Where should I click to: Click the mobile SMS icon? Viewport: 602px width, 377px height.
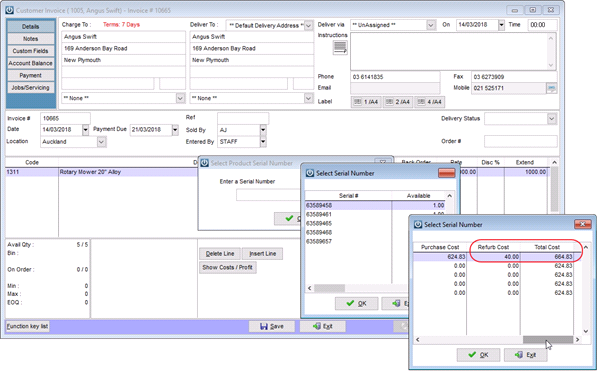point(551,88)
